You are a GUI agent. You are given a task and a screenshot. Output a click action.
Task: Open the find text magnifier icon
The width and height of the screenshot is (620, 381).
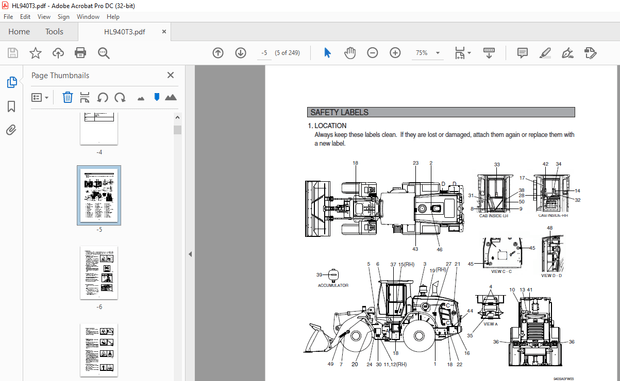(104, 53)
